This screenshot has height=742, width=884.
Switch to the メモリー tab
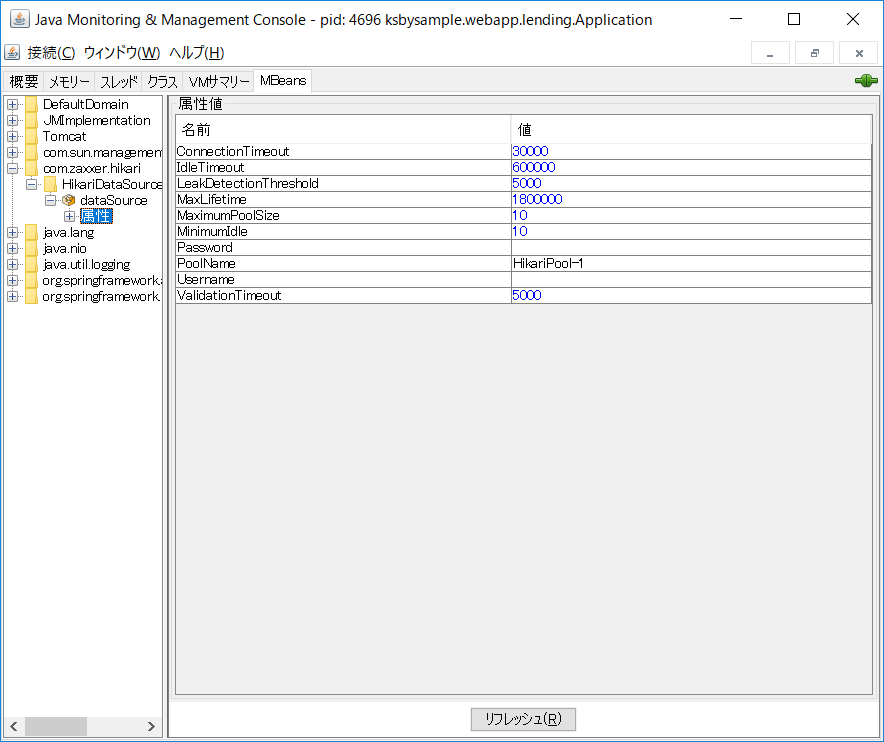69,82
